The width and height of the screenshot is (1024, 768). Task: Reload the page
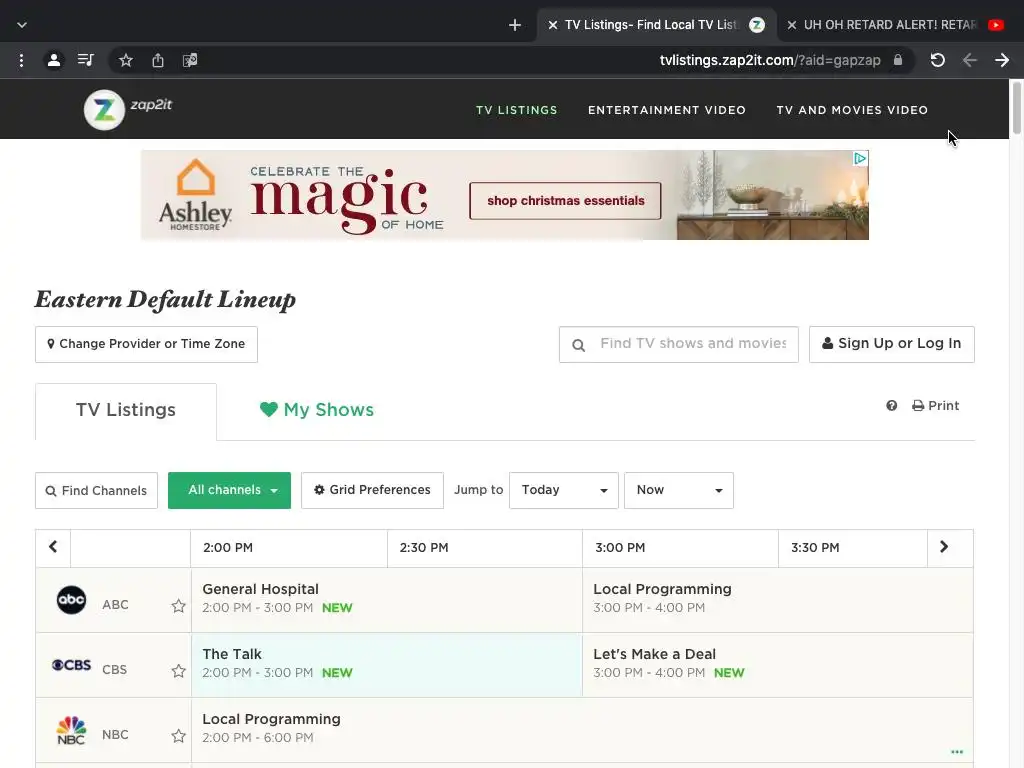coord(938,61)
